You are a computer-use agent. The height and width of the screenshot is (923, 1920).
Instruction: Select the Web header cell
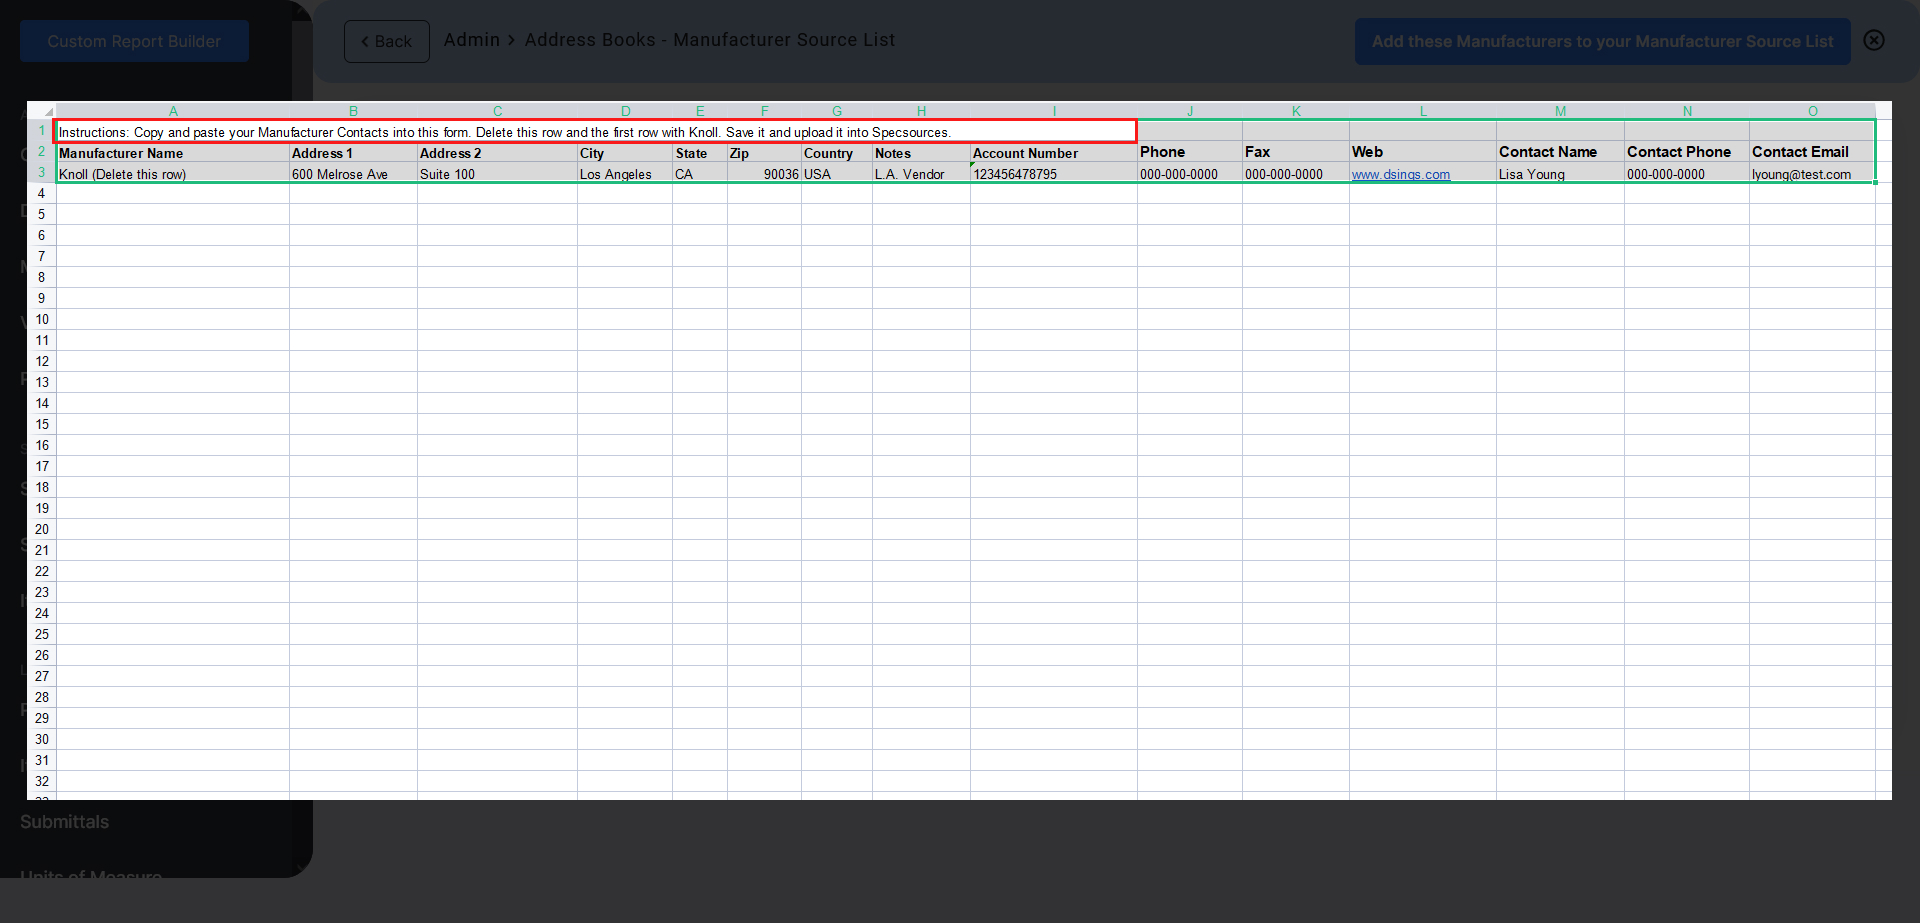[x=1423, y=152]
